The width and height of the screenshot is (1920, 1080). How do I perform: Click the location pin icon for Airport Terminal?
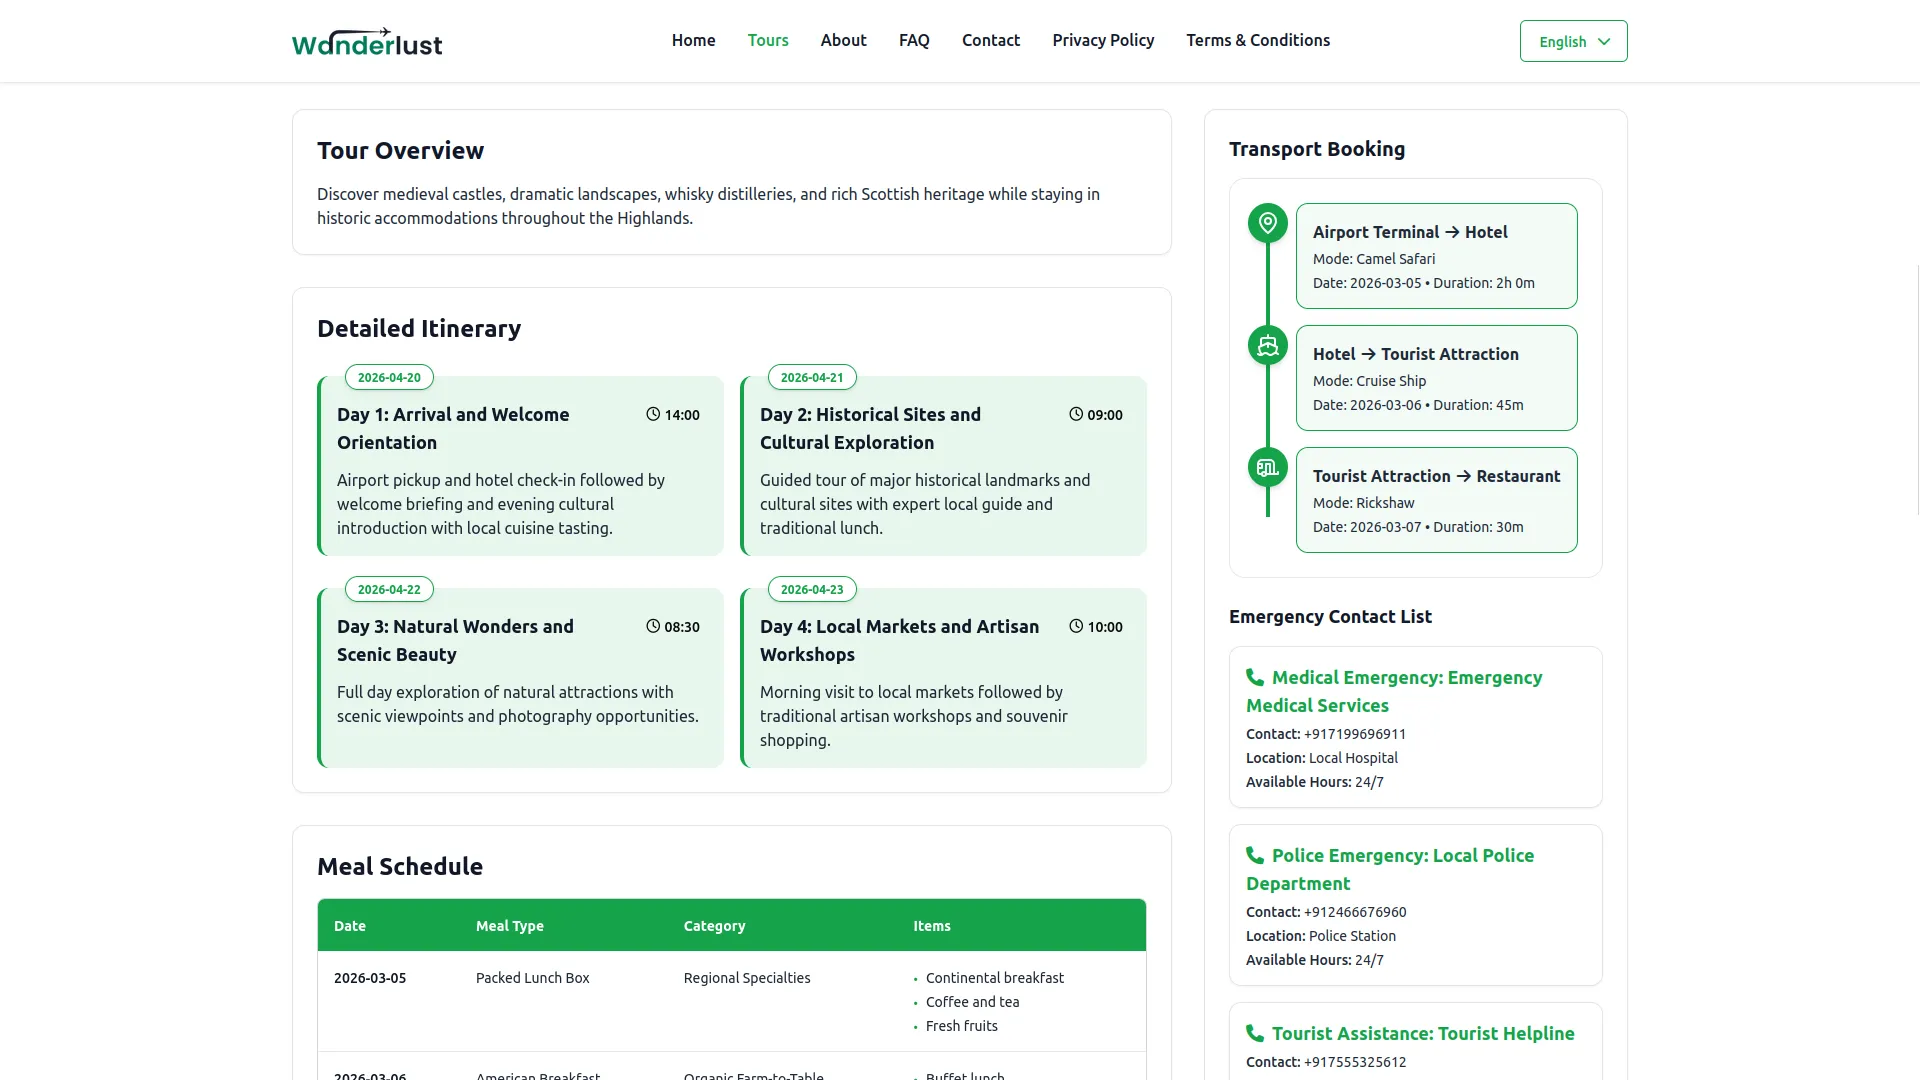pos(1267,222)
